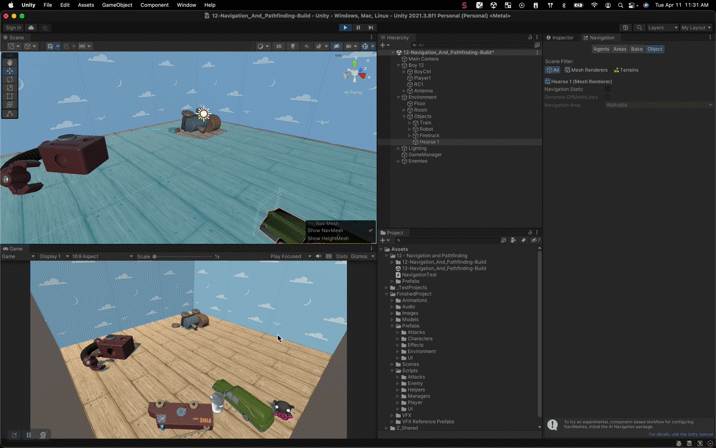Click the Bake button in Navigation panel

click(x=636, y=49)
